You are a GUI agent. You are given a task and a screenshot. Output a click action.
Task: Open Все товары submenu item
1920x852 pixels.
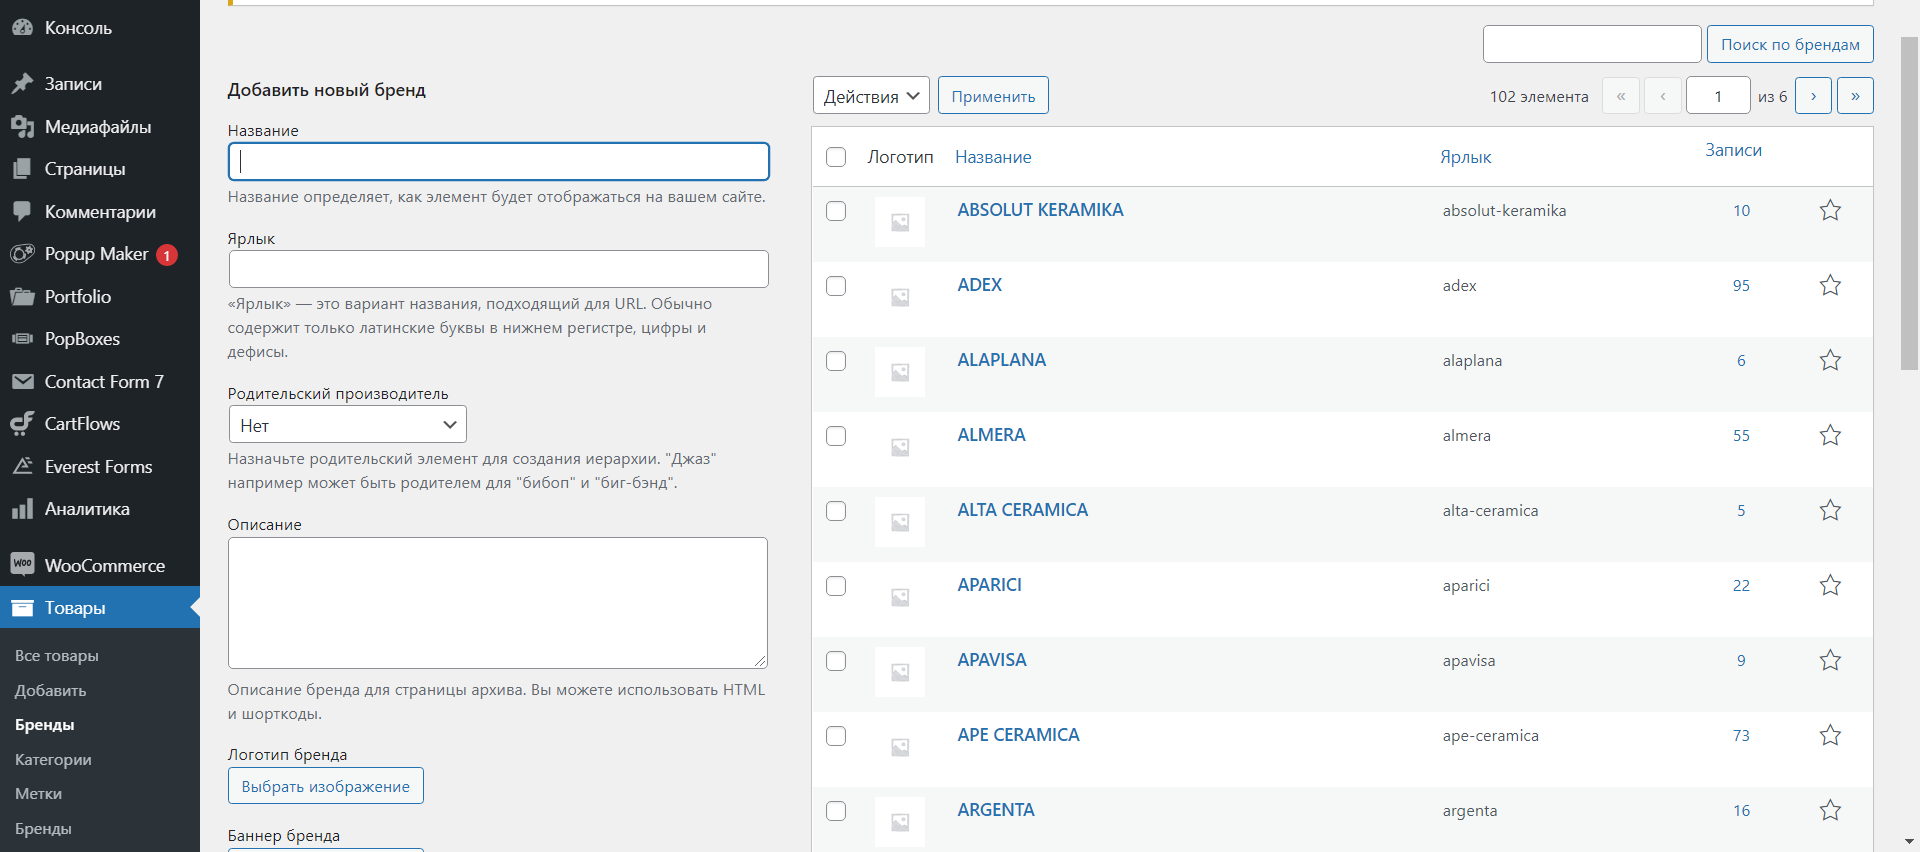pyautogui.click(x=57, y=656)
